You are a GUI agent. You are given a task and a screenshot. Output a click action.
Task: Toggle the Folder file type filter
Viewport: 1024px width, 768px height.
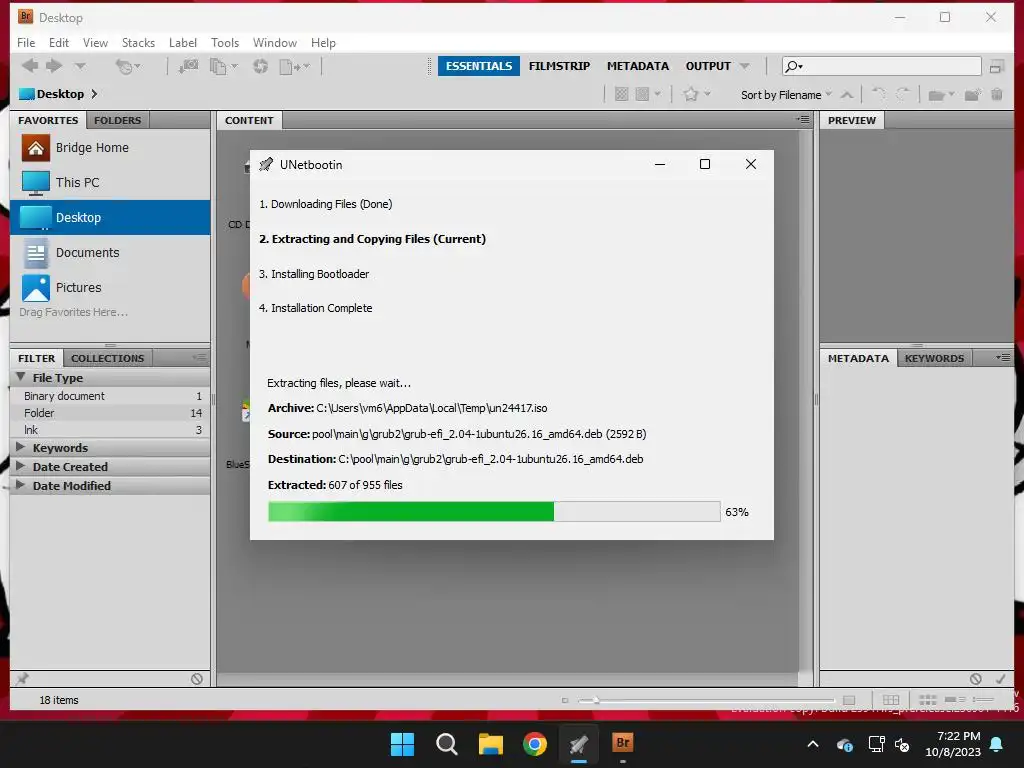(x=110, y=413)
